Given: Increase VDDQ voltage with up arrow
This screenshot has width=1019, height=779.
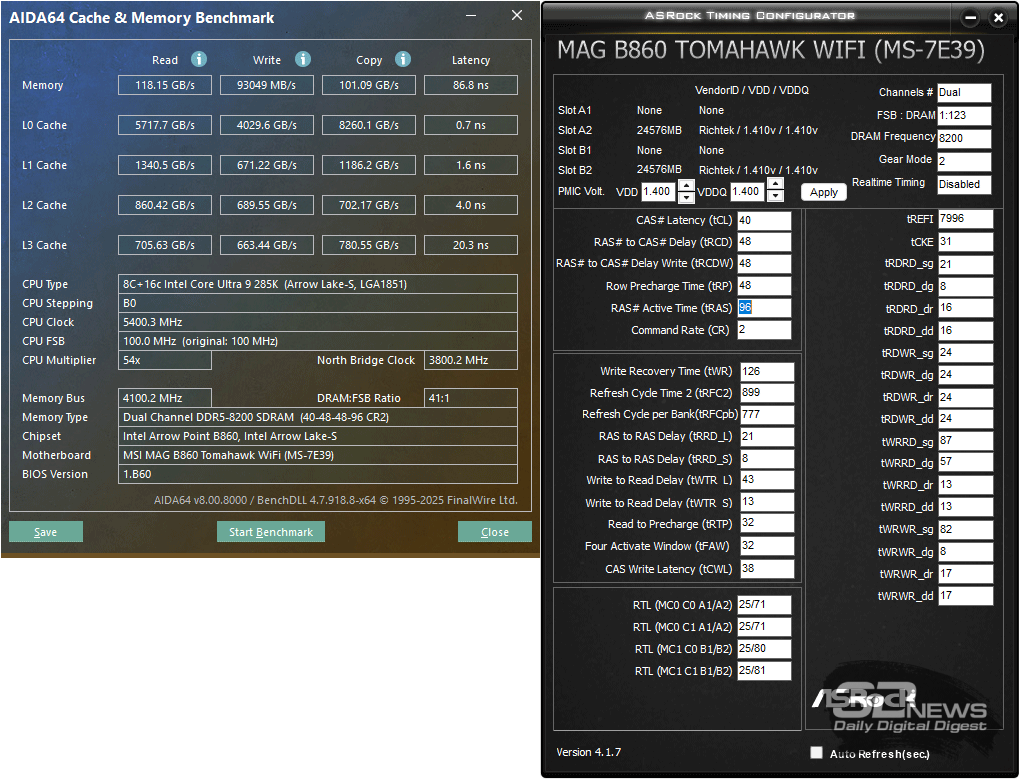Looking at the screenshot, I should [x=775, y=185].
